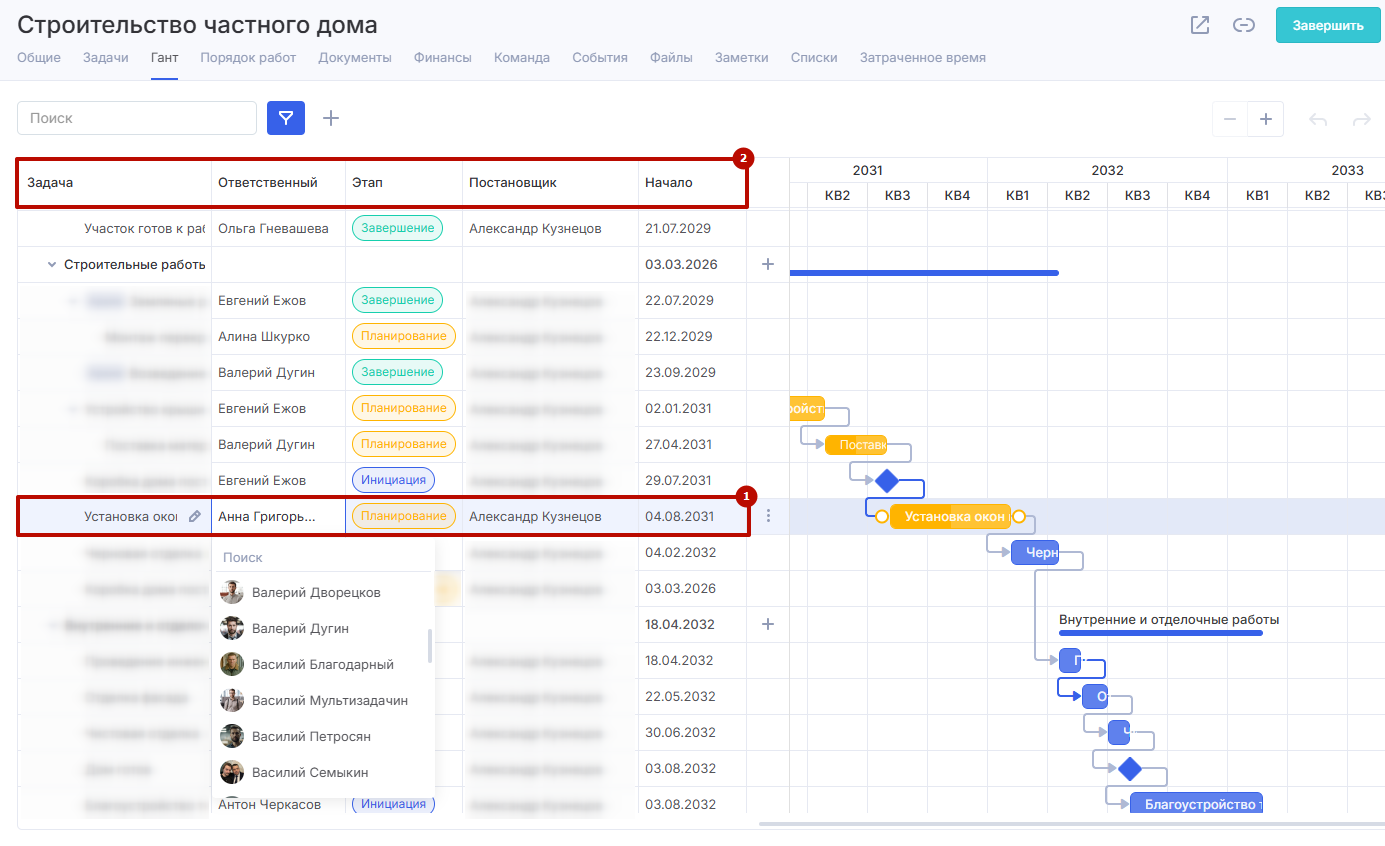The height and width of the screenshot is (846, 1385).
Task: Click search field inside responsible dropdown
Action: pyautogui.click(x=323, y=557)
